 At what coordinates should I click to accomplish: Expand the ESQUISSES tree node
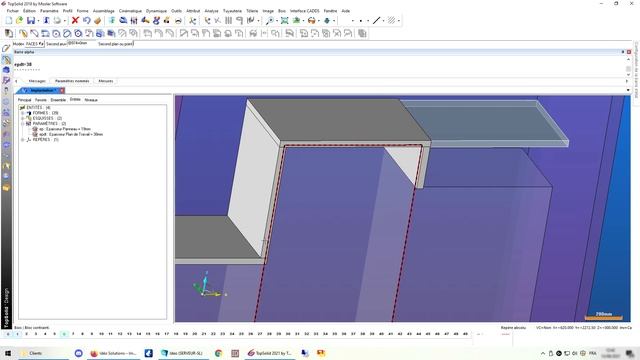point(23,118)
